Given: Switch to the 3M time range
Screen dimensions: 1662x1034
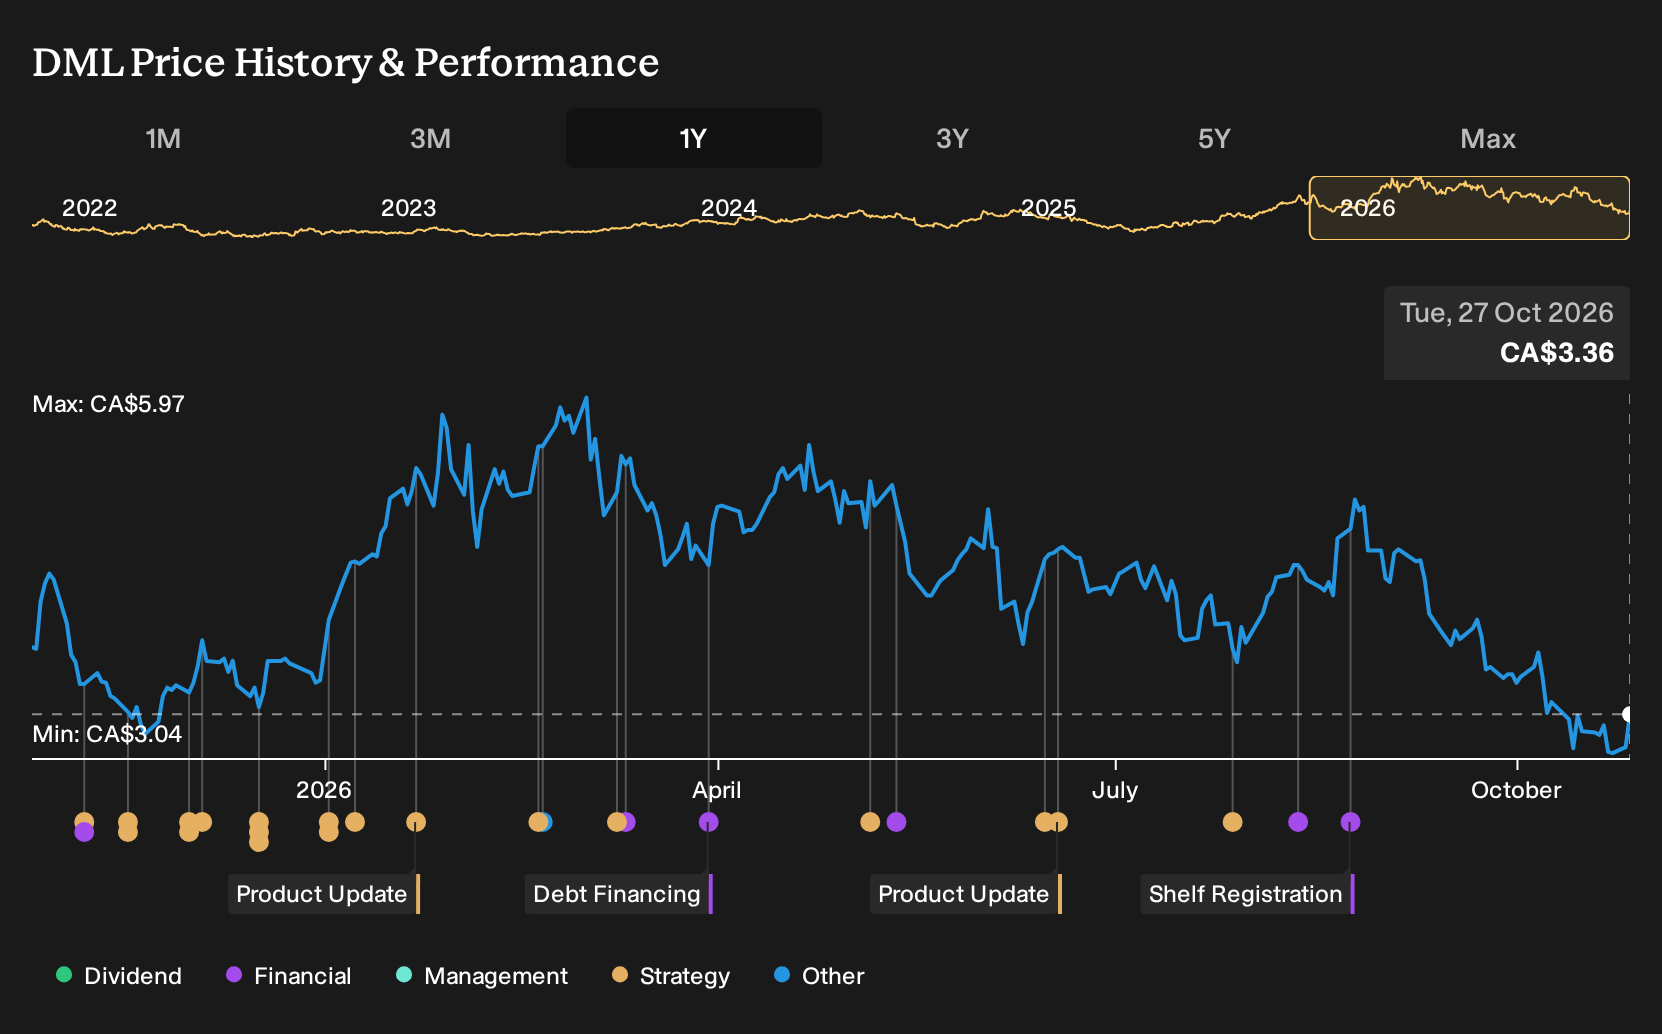Looking at the screenshot, I should 430,139.
